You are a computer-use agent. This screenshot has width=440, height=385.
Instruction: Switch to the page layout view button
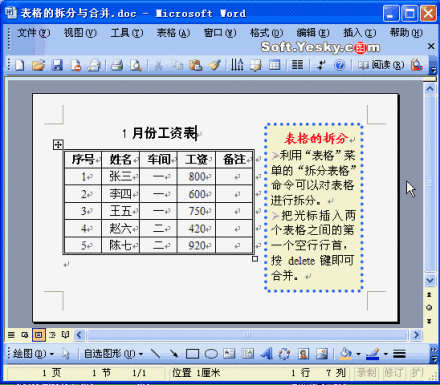[39, 335]
